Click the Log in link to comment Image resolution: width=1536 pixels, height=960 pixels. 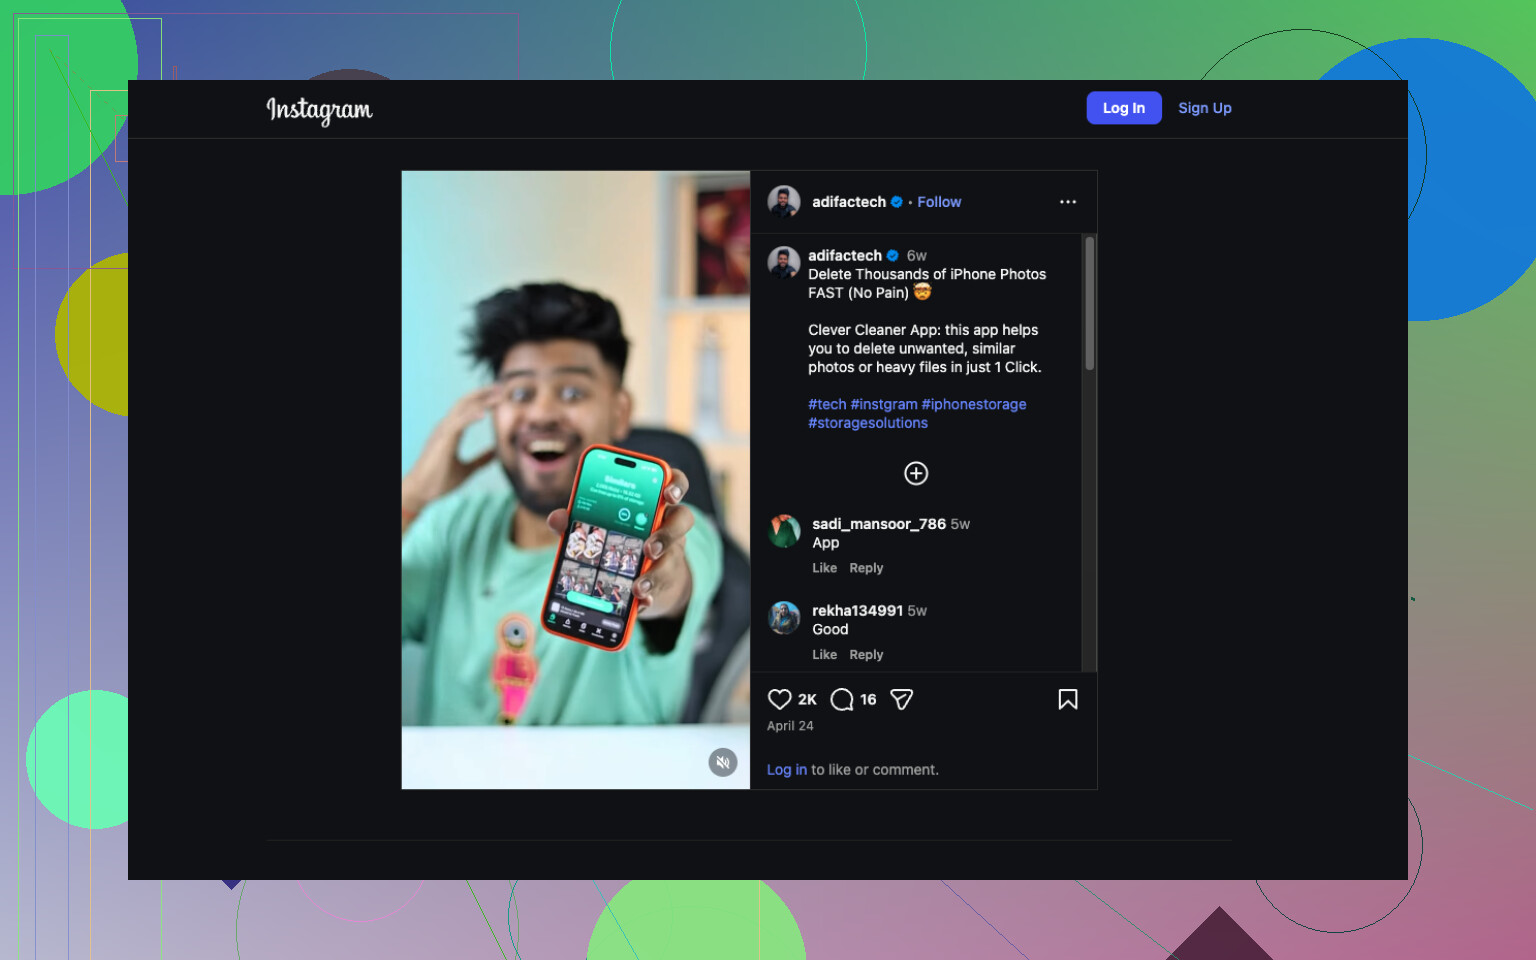point(787,770)
